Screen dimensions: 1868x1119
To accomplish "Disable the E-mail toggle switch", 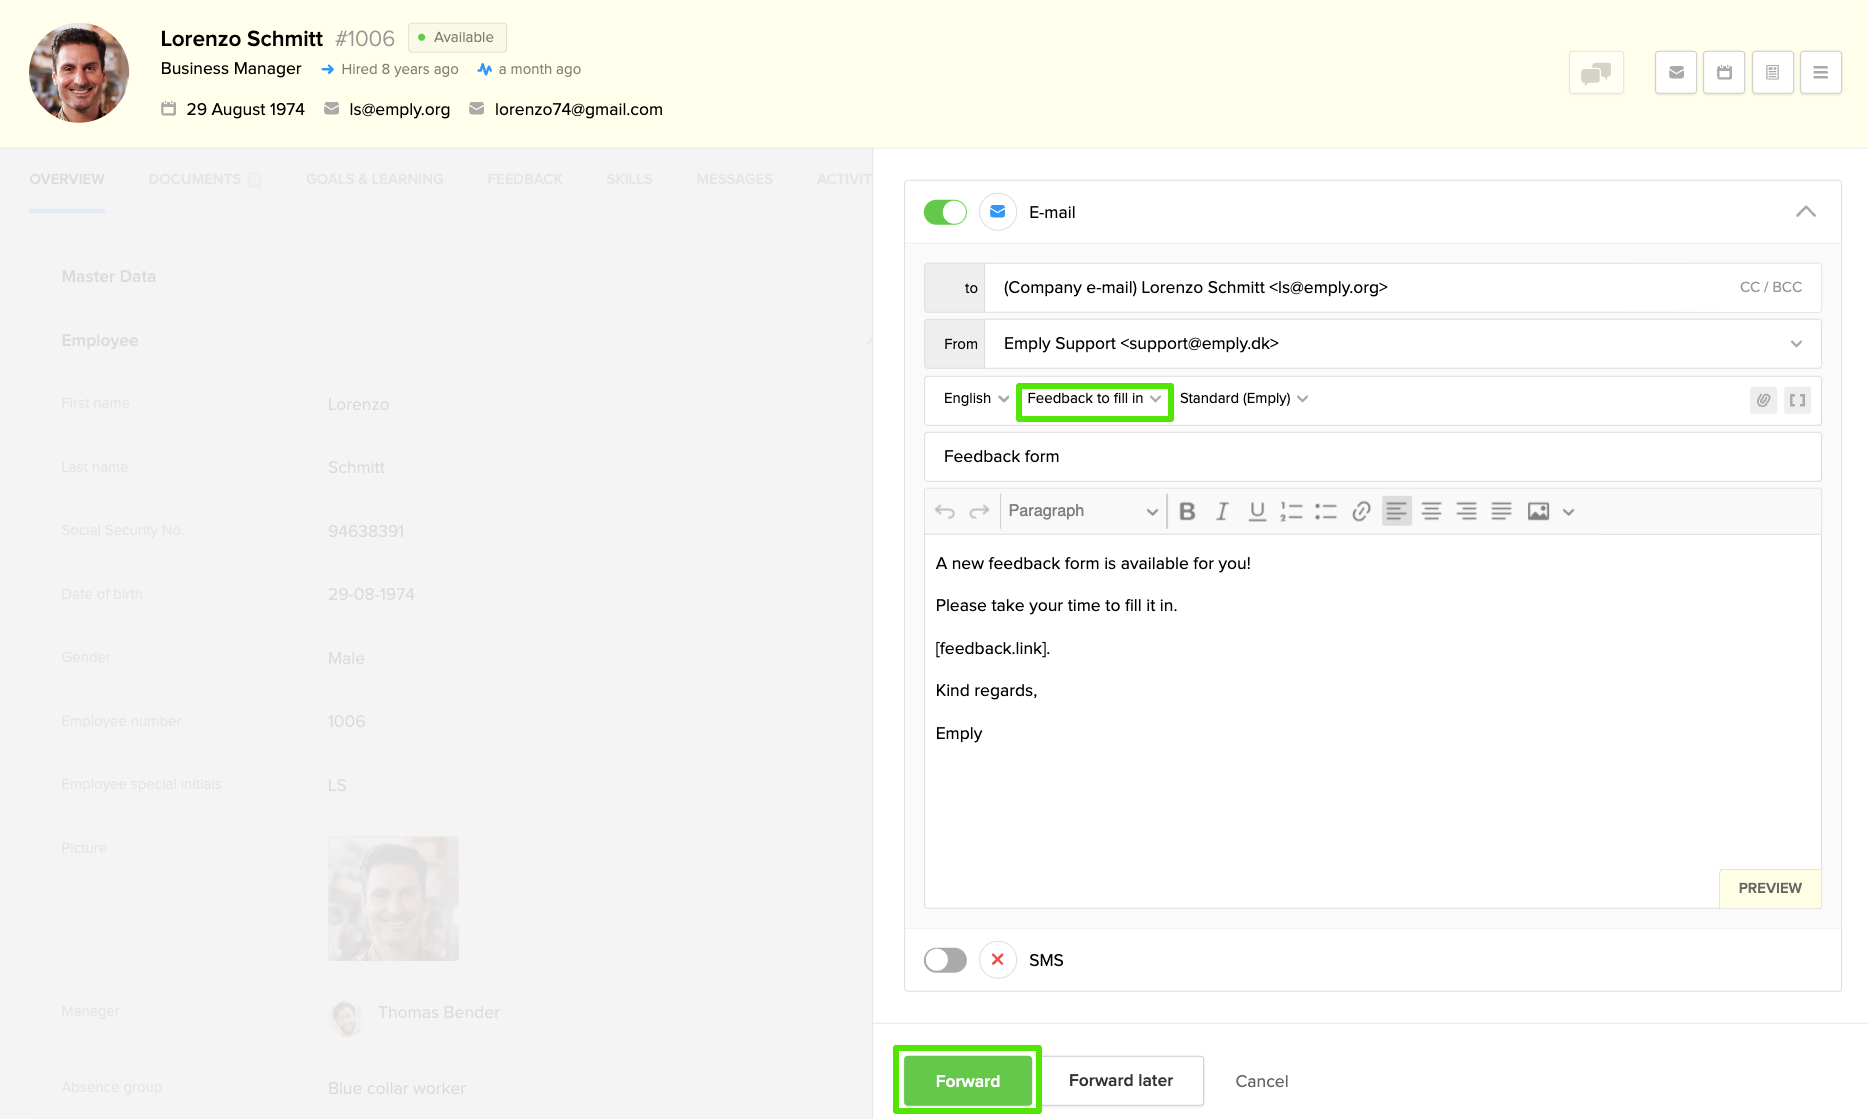I will click(x=945, y=212).
